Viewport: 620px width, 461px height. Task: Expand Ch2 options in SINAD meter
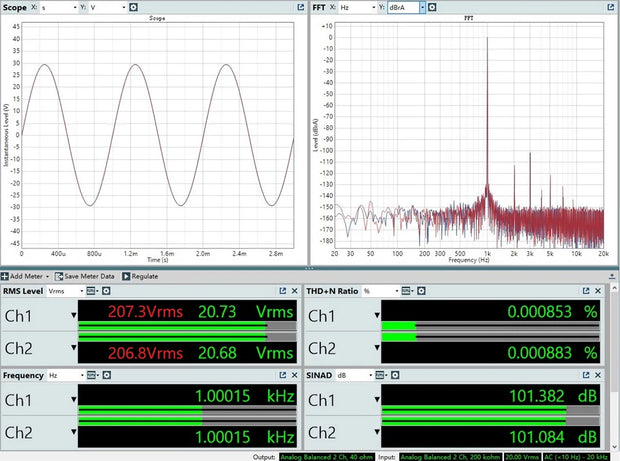pyautogui.click(x=378, y=434)
